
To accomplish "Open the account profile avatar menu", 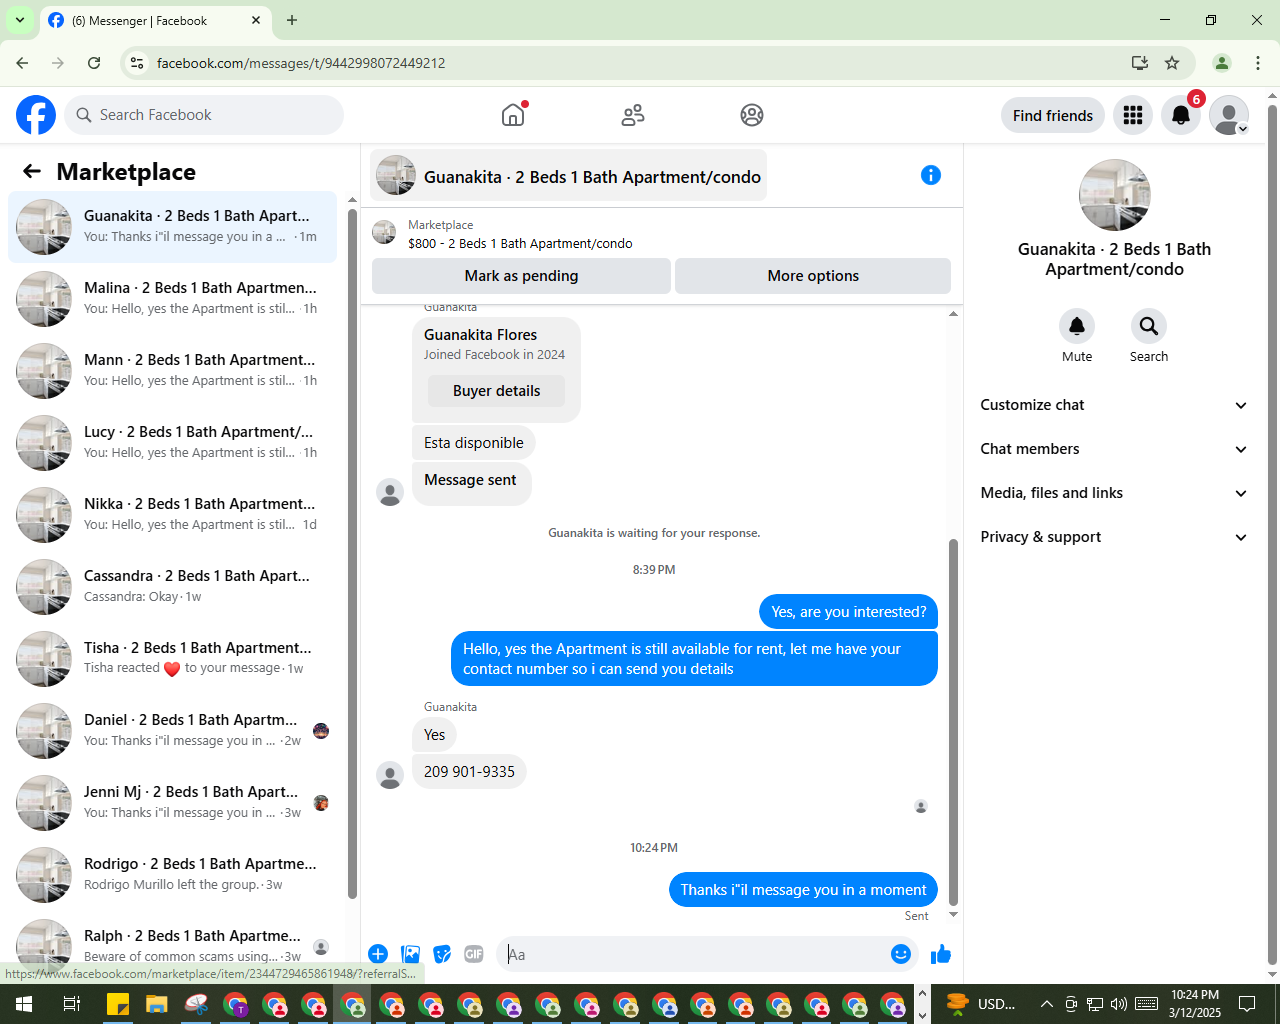I will tap(1229, 115).
